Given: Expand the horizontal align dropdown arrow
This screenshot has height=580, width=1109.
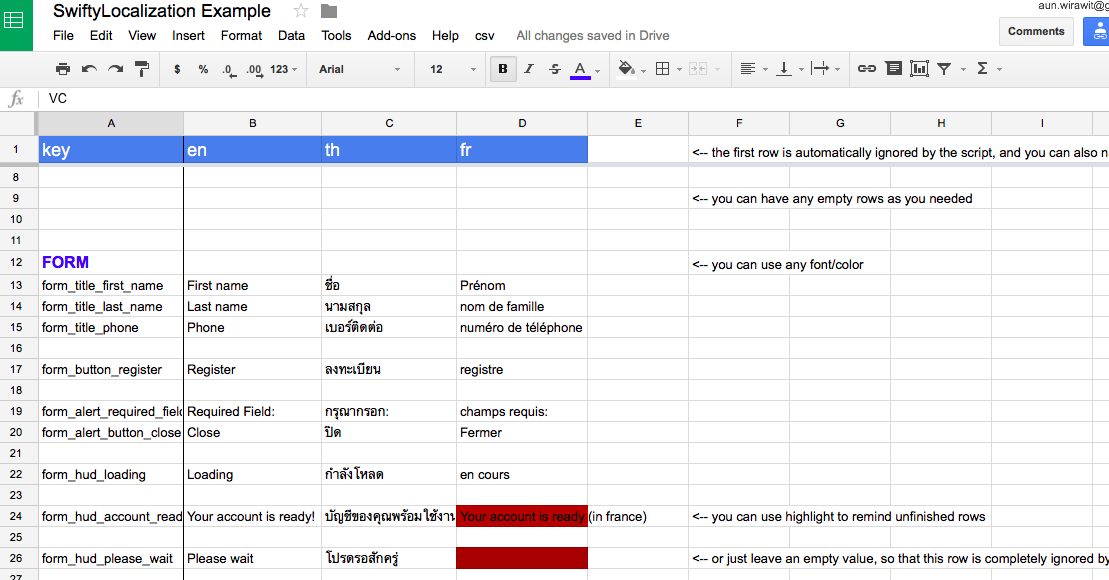Looking at the screenshot, I should click(765, 69).
